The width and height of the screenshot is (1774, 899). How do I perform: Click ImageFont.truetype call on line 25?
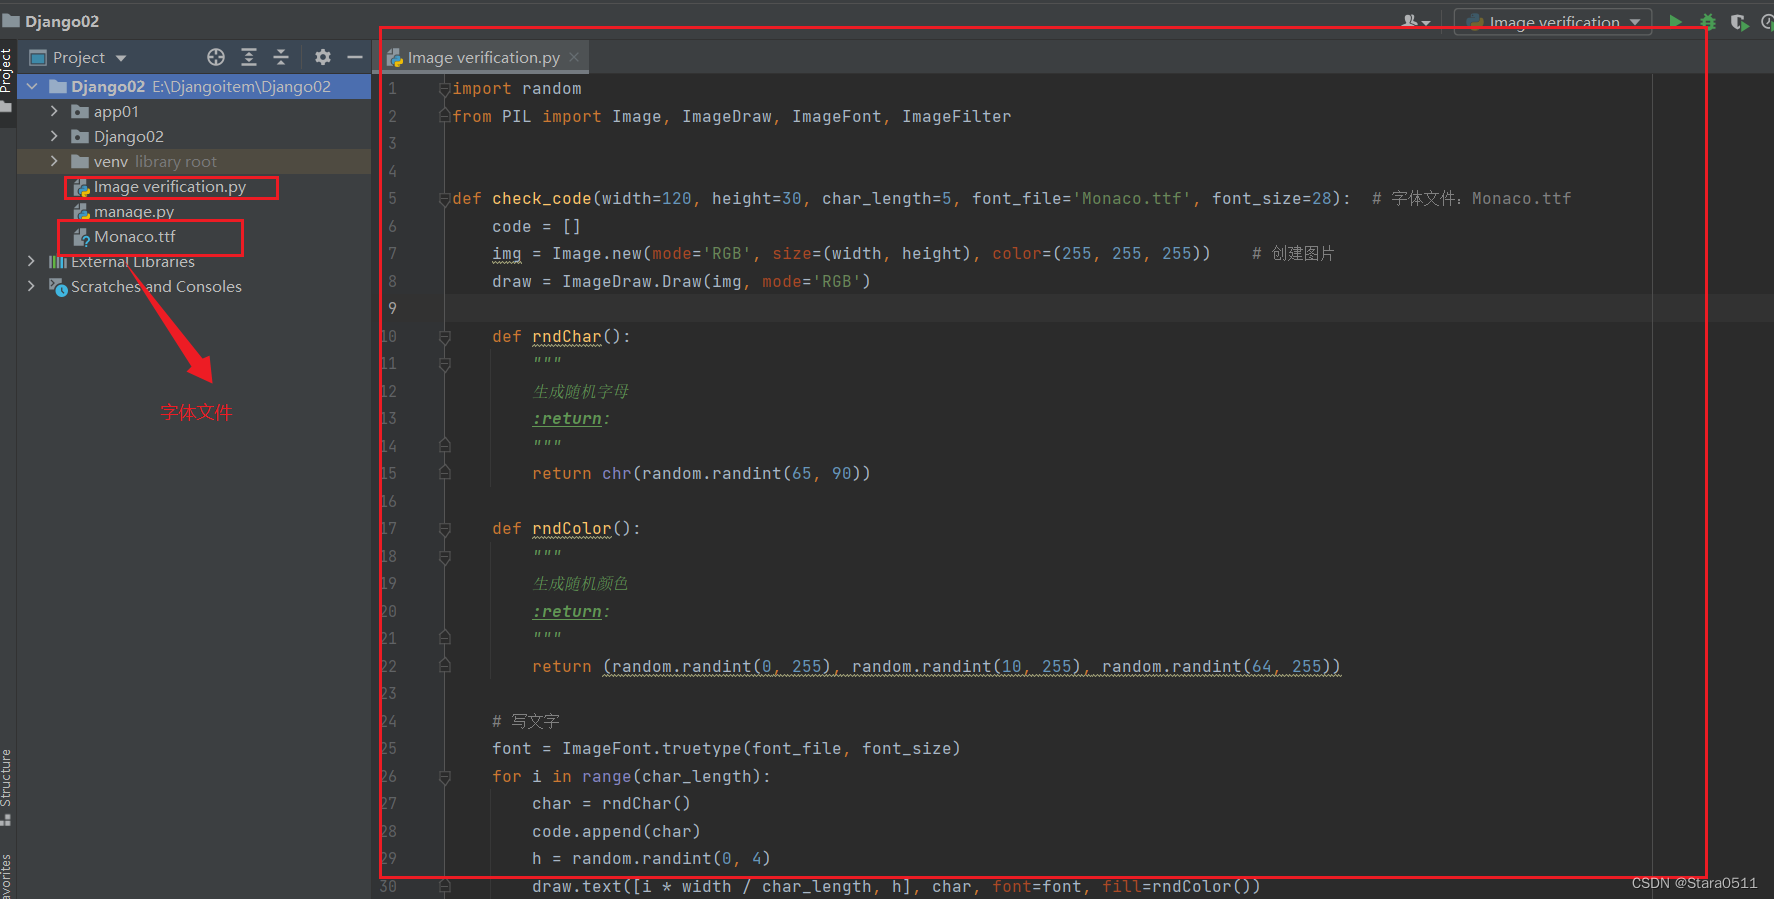(x=652, y=749)
